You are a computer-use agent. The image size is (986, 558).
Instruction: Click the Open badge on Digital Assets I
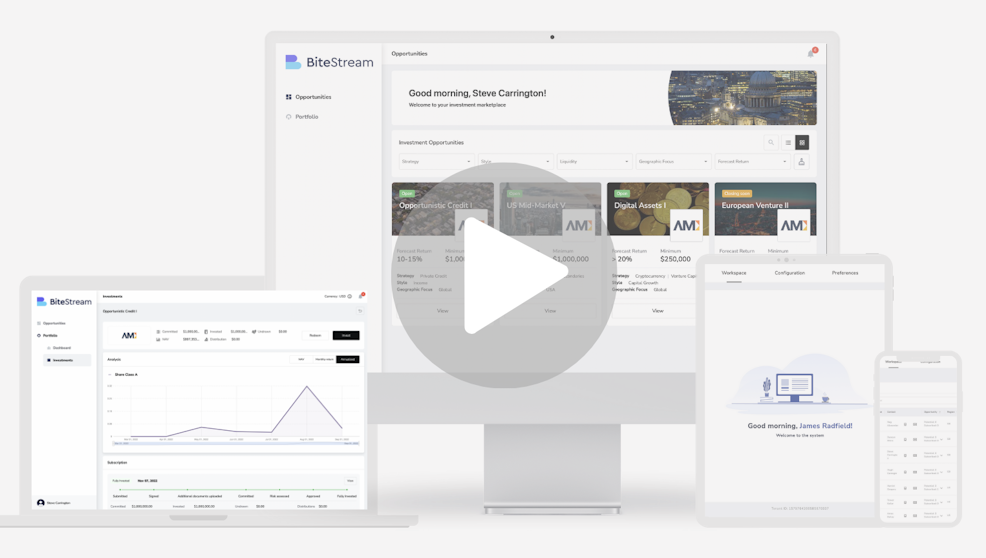pyautogui.click(x=622, y=193)
